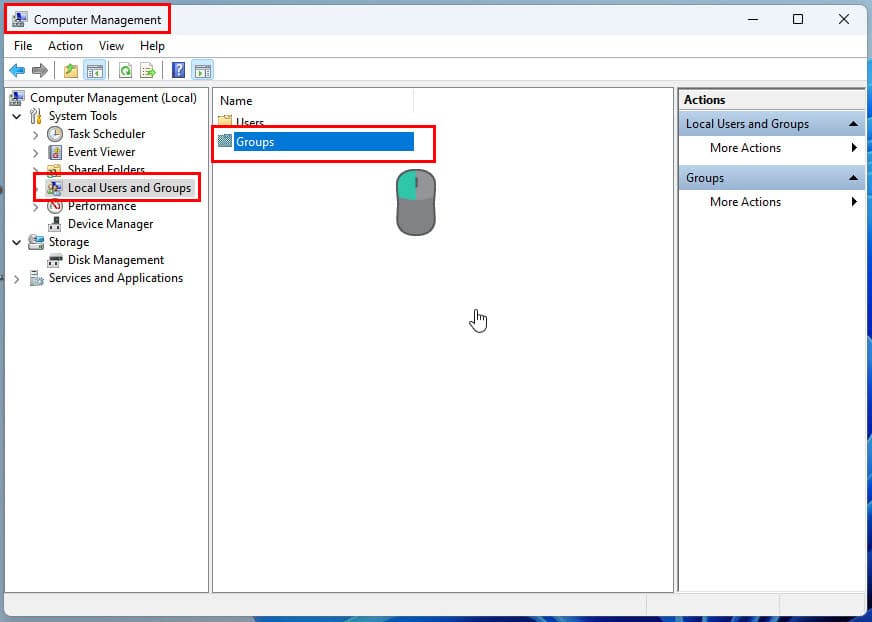Collapse the Storage node
The image size is (872, 622).
17,243
